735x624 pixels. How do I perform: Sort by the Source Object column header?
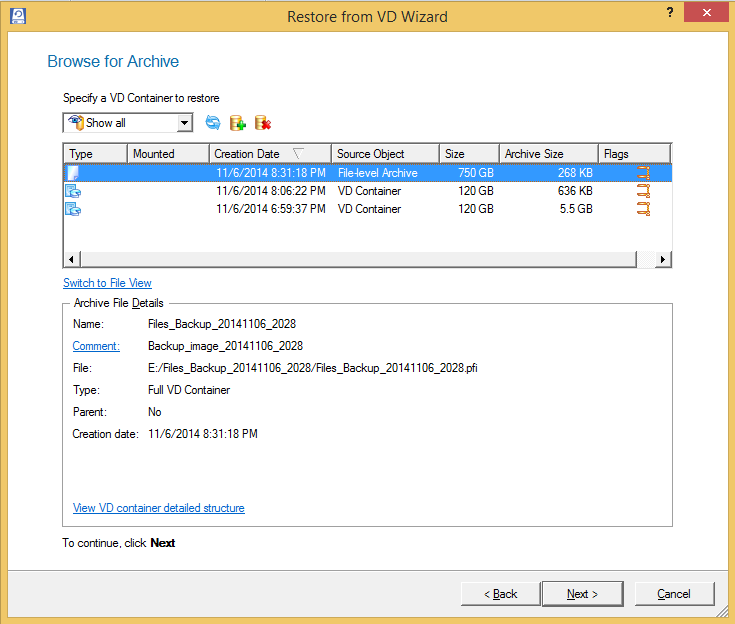(x=385, y=154)
